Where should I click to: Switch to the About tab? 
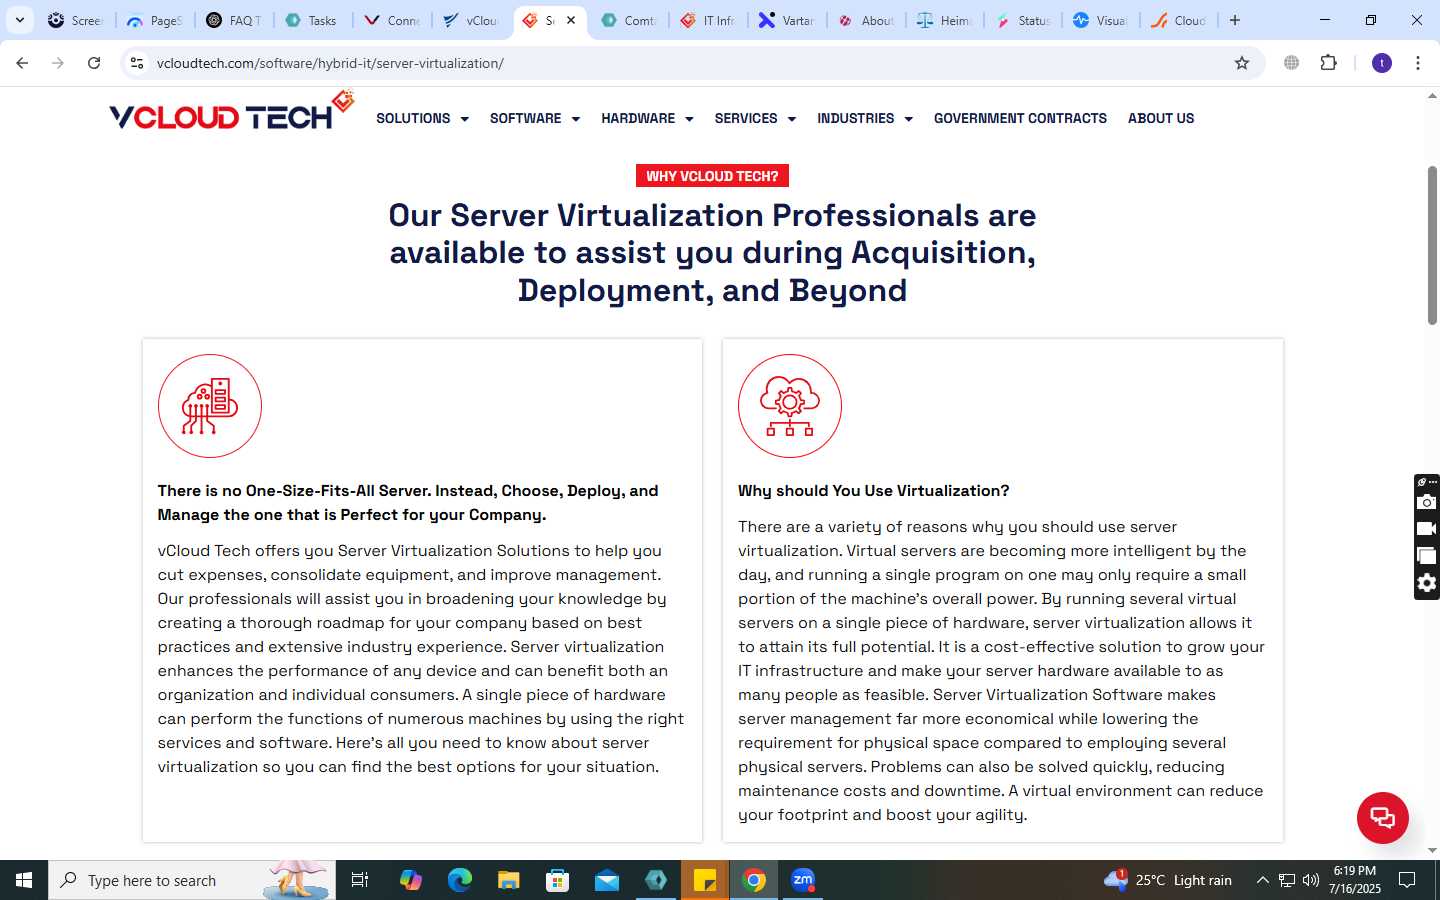(866, 20)
